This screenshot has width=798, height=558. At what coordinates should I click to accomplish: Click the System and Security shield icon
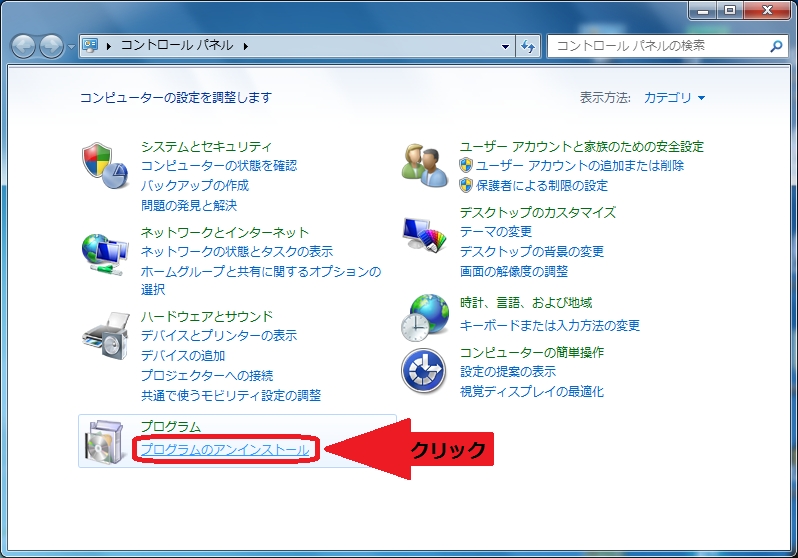(x=105, y=165)
